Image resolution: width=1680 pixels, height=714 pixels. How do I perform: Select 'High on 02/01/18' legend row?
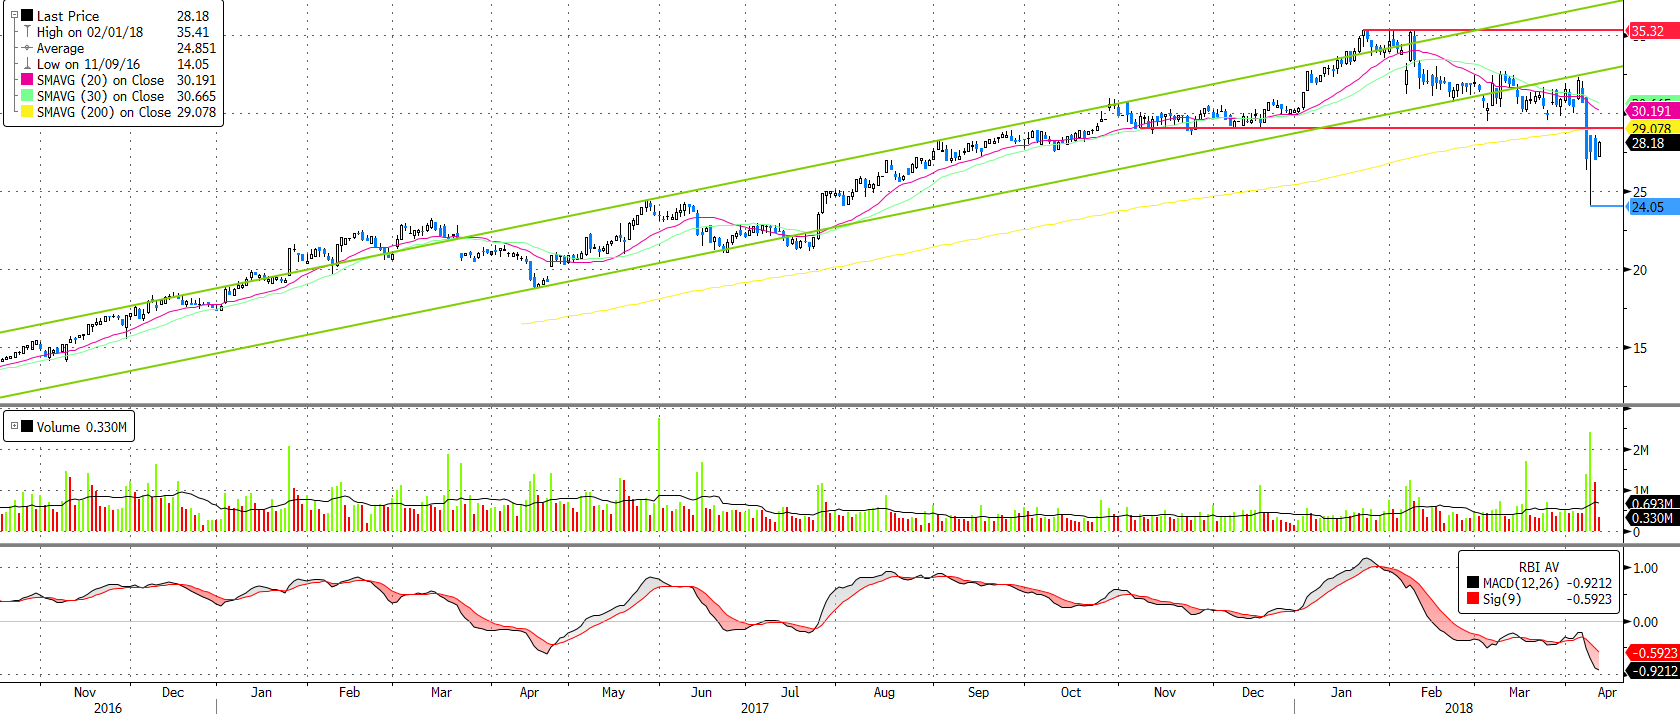coord(90,32)
